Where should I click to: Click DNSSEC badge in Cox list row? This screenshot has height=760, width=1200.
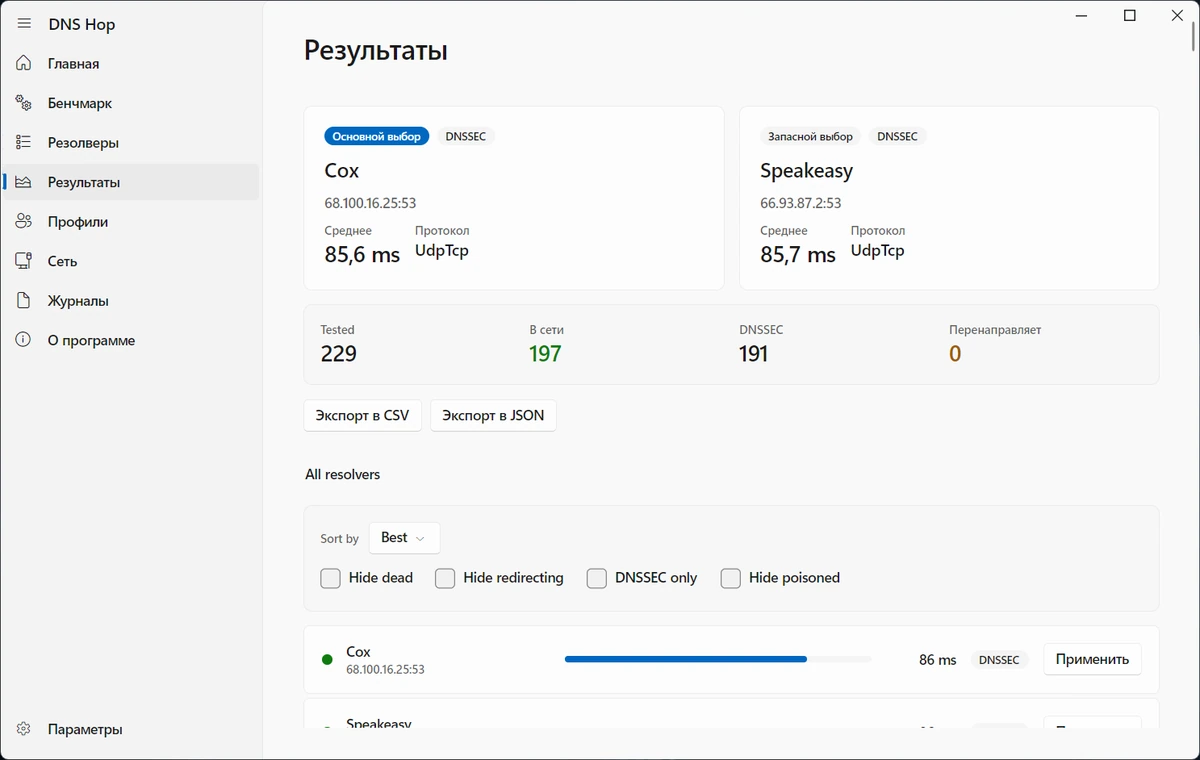(999, 660)
